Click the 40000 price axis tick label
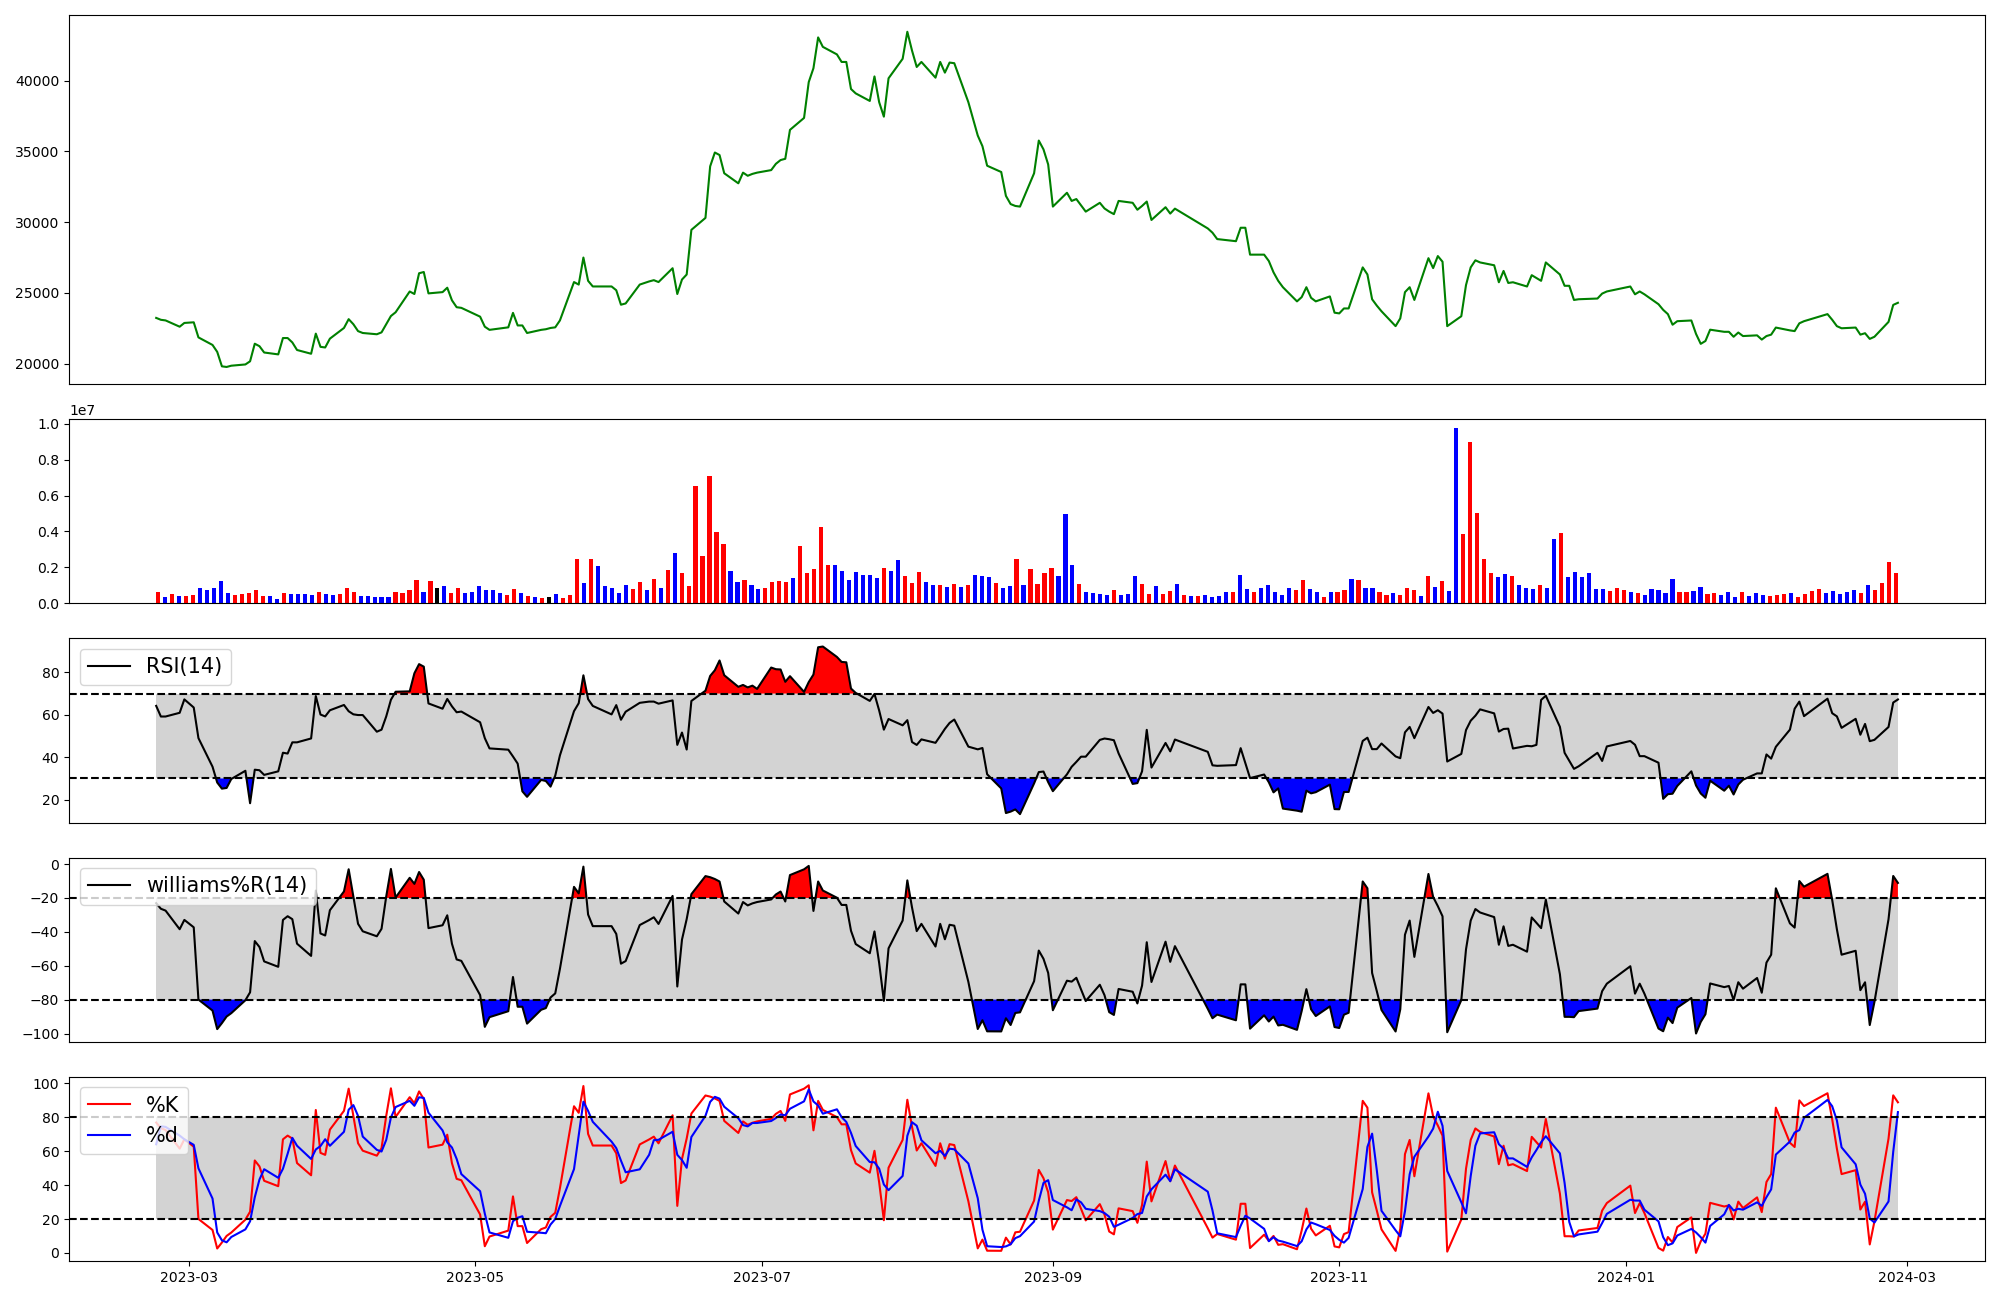The image size is (2000, 1300). (x=38, y=81)
